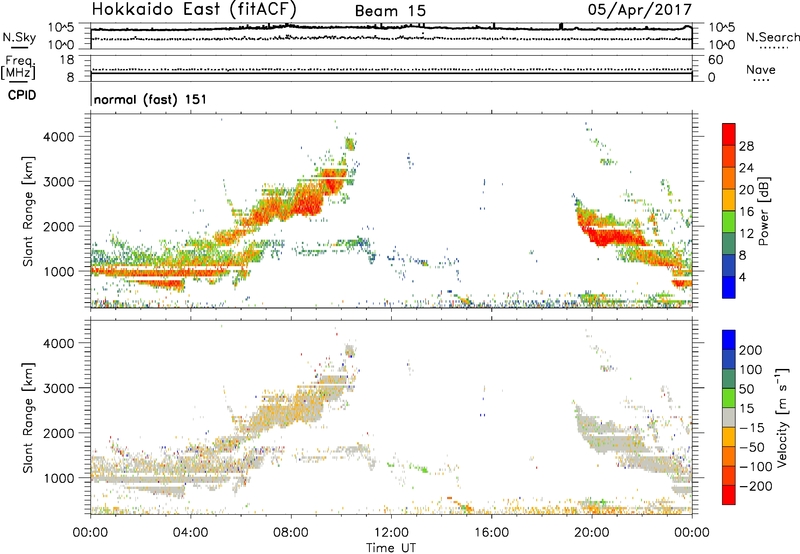Click the '-200' value on velocity colorbar
The image size is (800, 554).
[755, 486]
